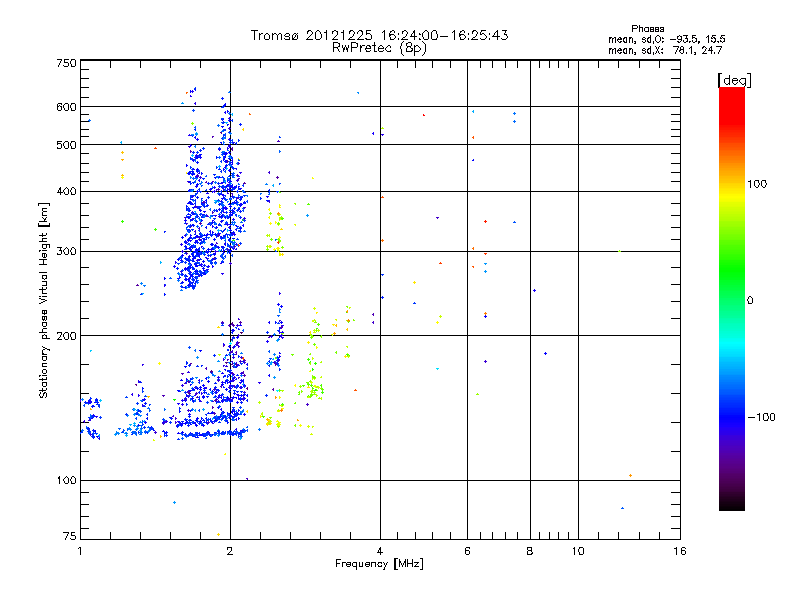800x600 pixels.
Task: Click the y-axis tick label '300'
Action: [x=67, y=252]
